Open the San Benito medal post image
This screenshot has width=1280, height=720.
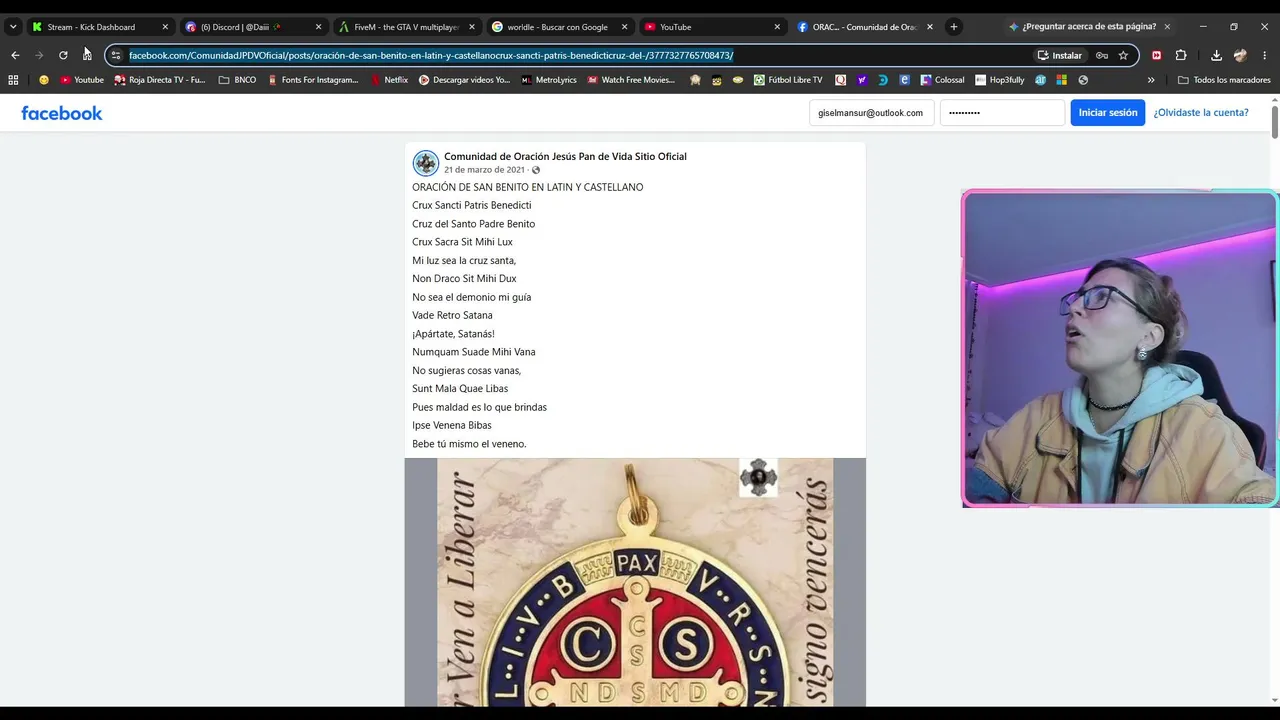click(x=635, y=582)
